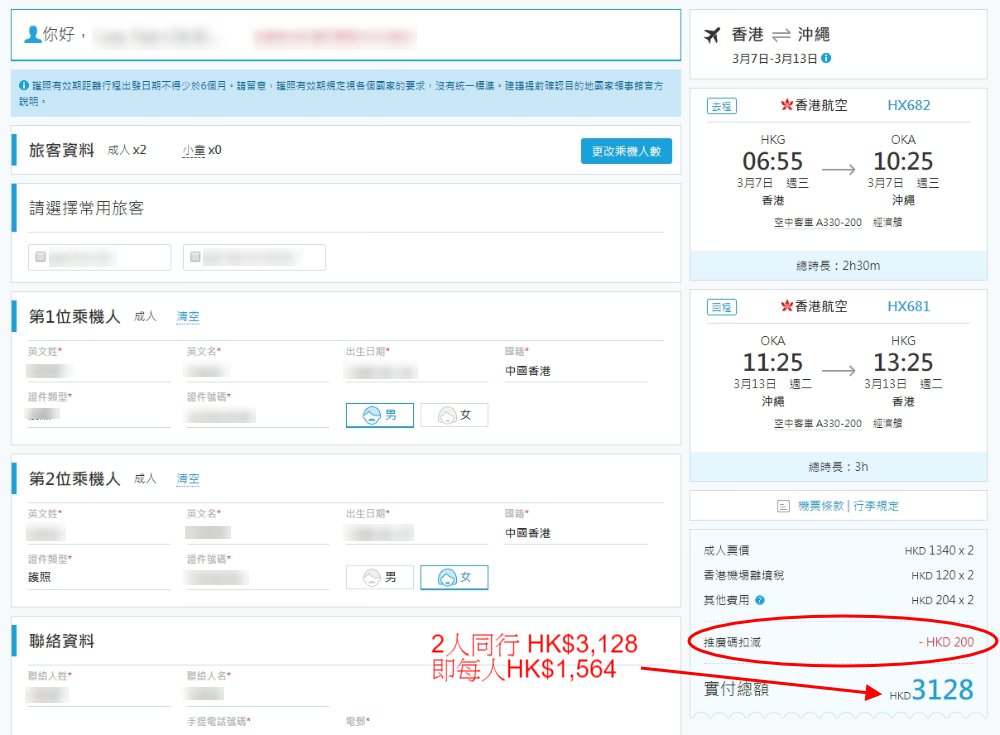Click the Hong Kong Airlines logo for flight HX682

(x=786, y=105)
